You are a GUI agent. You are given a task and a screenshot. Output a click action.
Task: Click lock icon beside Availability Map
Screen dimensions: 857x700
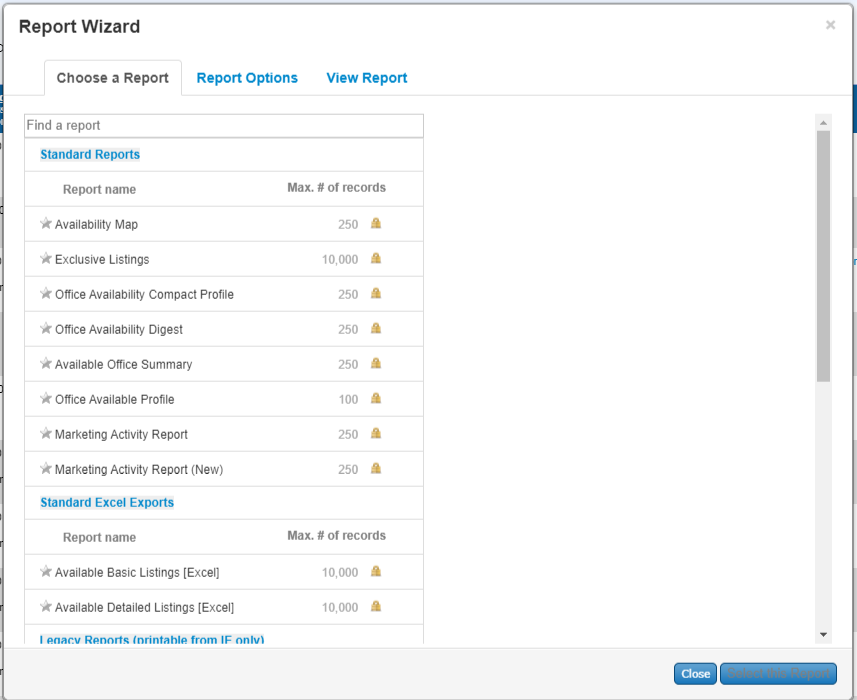[376, 223]
